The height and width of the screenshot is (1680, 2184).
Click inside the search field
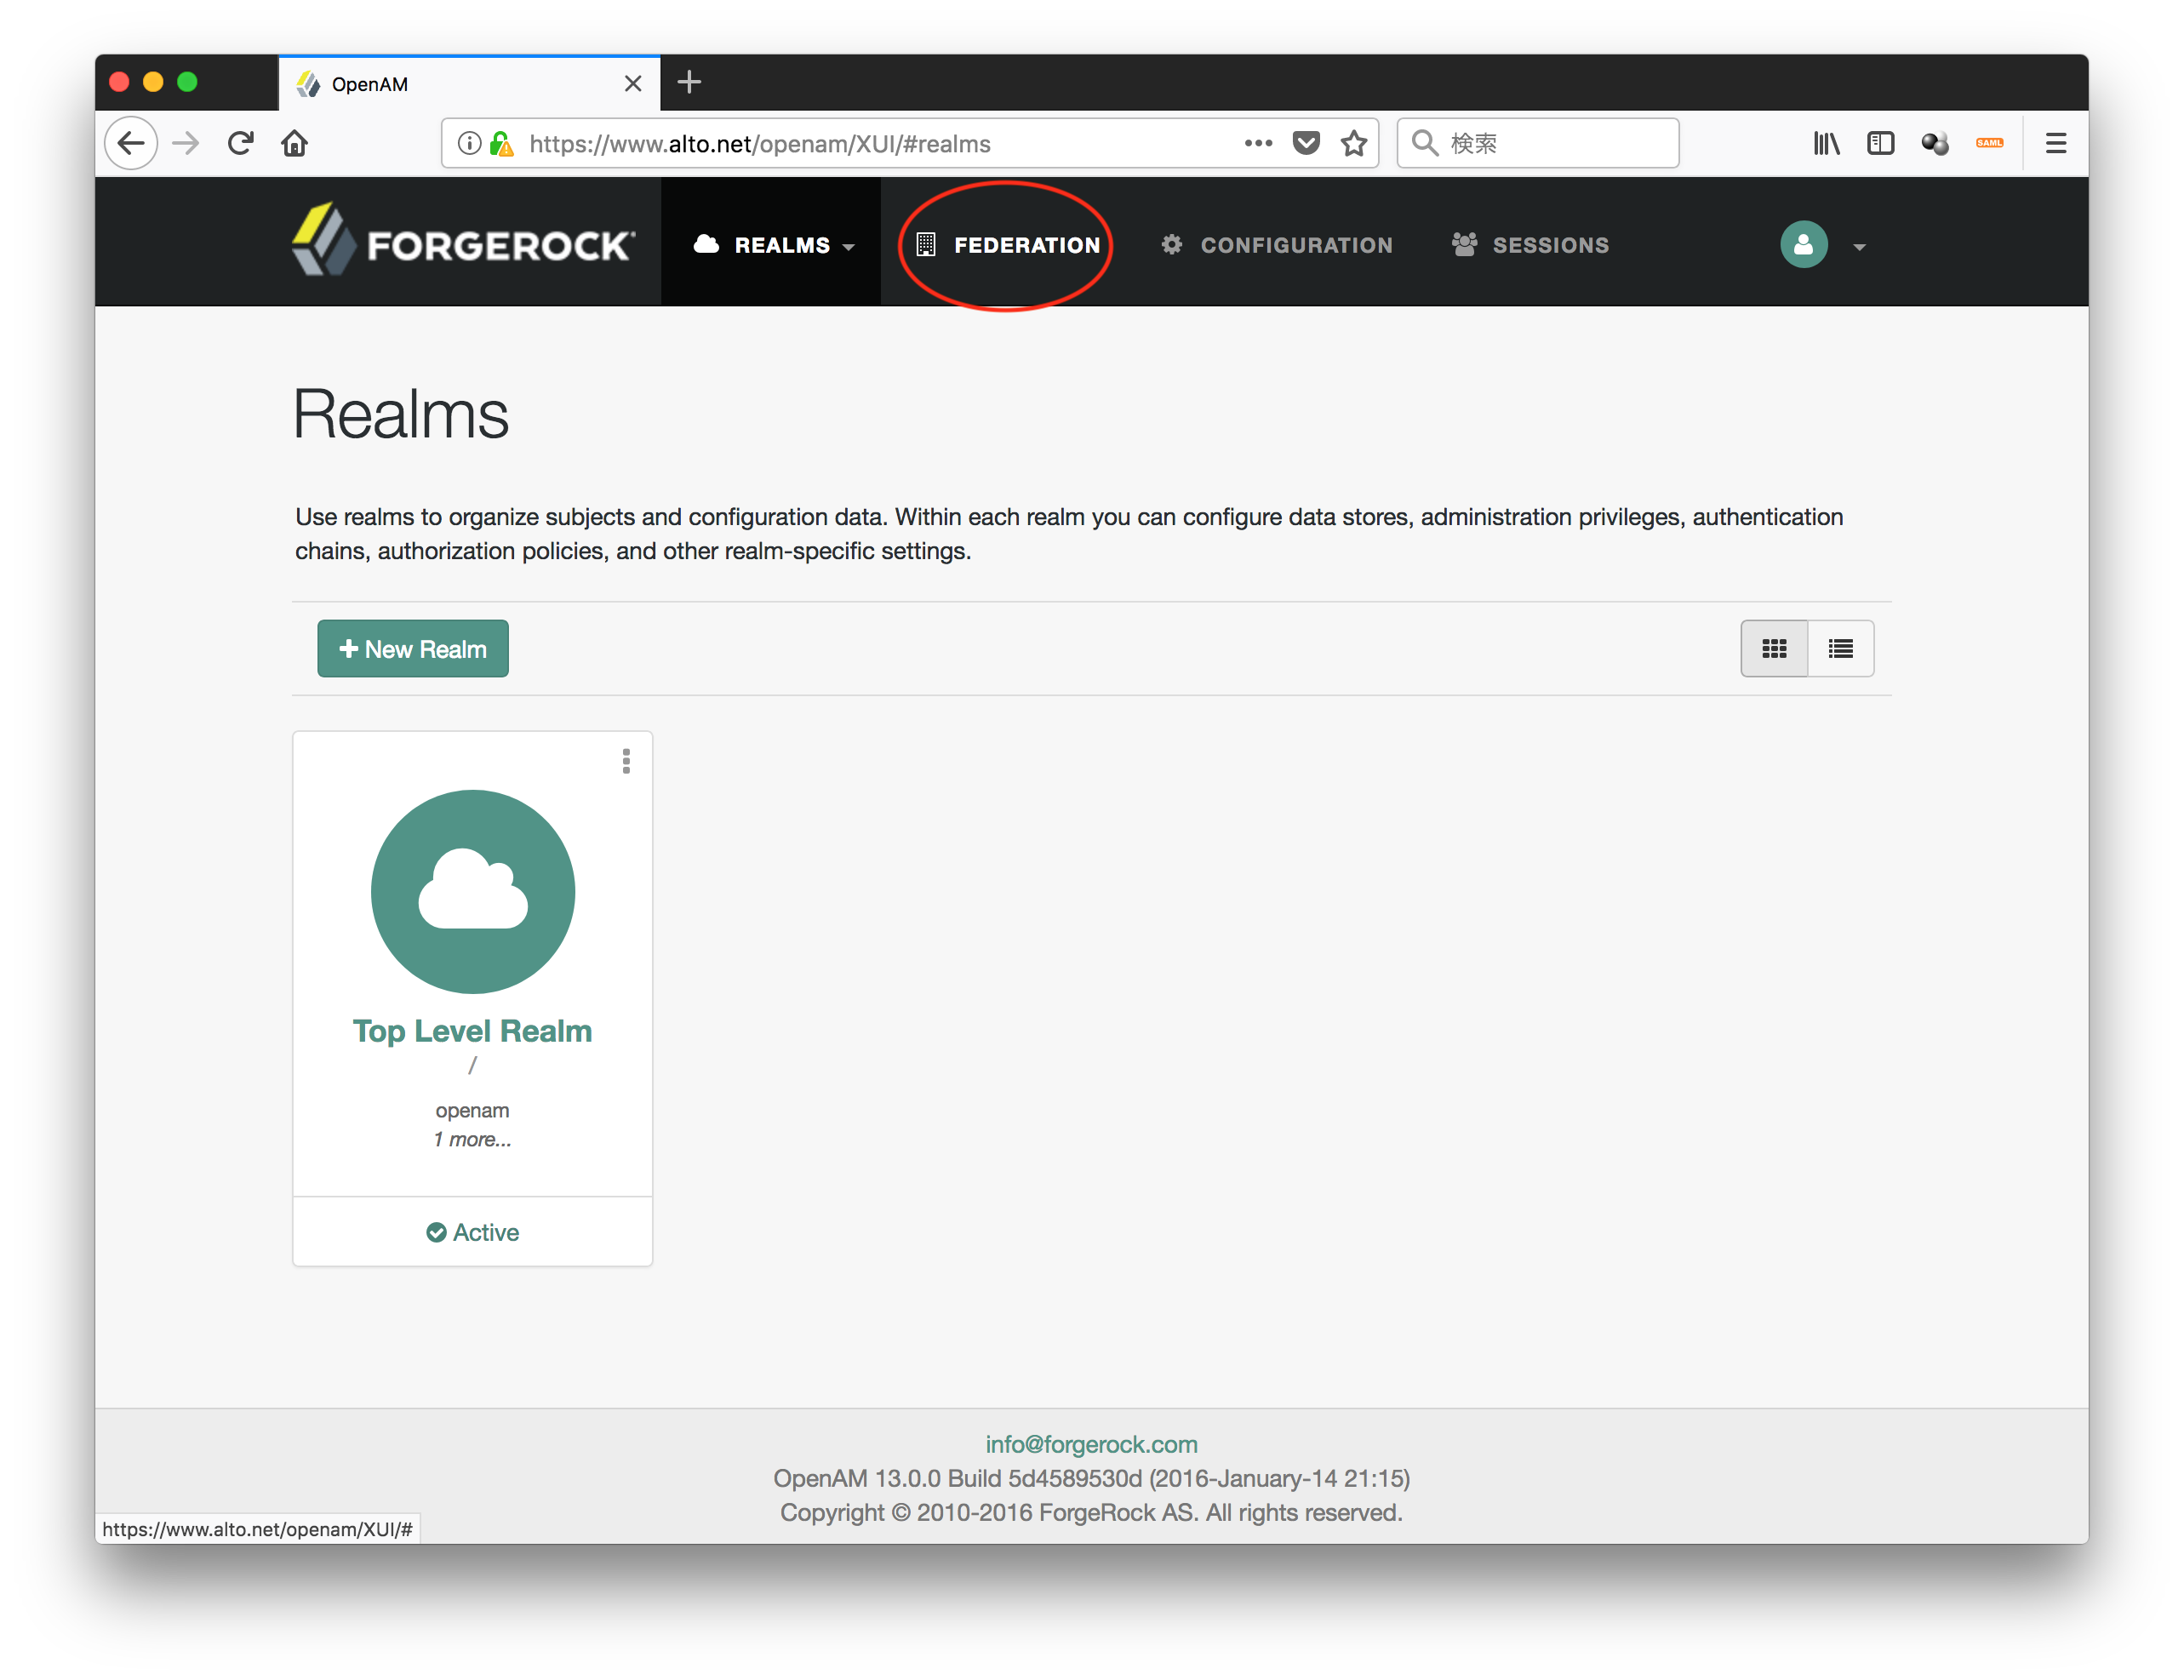point(1540,143)
